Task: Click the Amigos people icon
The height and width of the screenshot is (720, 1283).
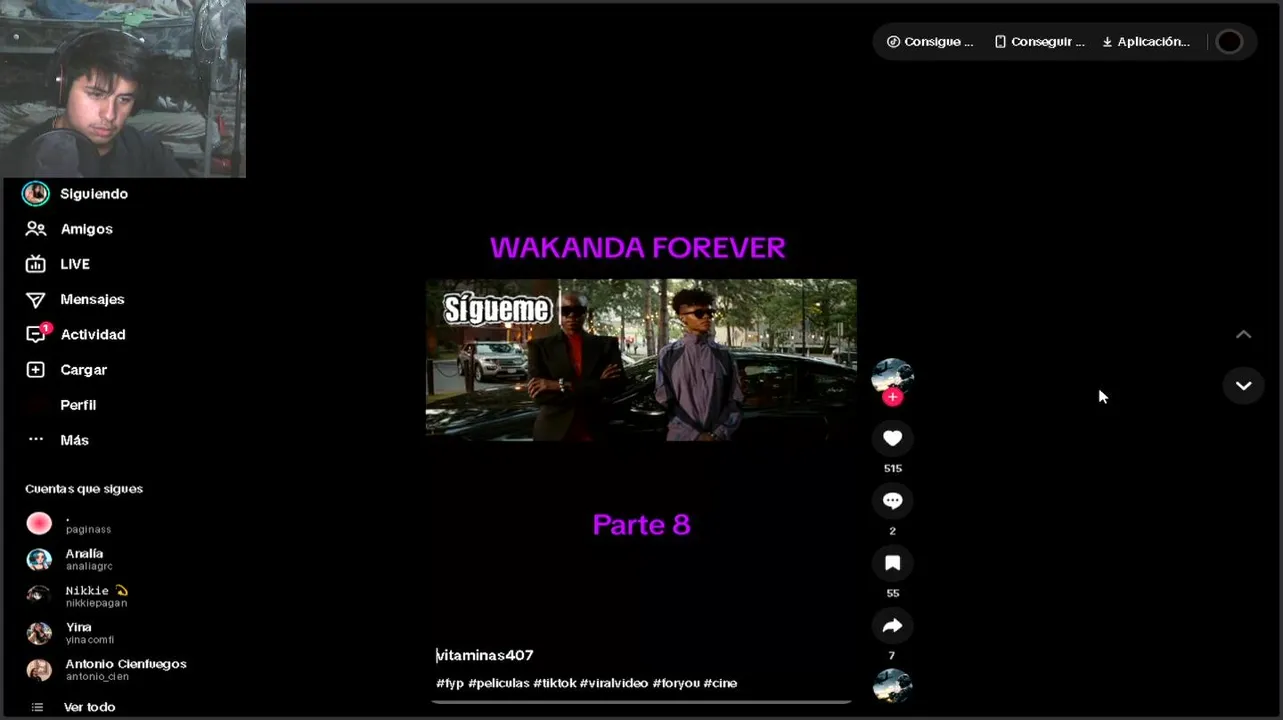Action: 36,229
